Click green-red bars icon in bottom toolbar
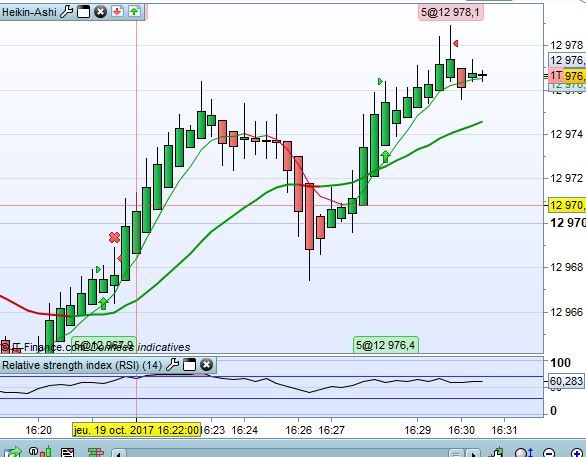The image size is (586, 457). [x=96, y=453]
